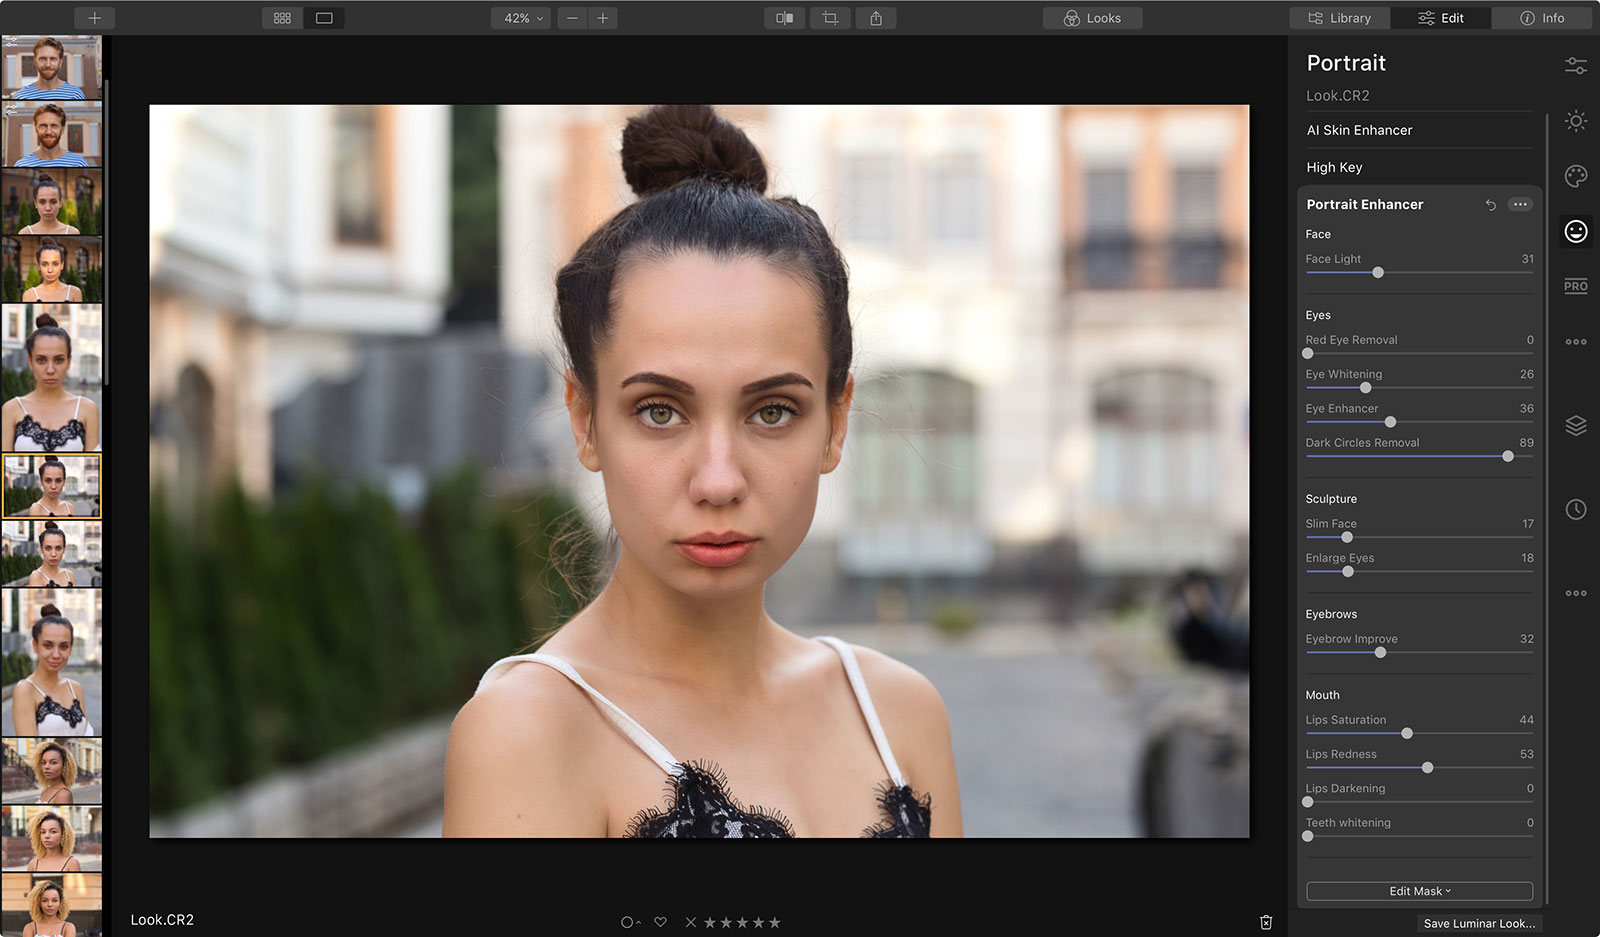The height and width of the screenshot is (937, 1600).
Task: Open the Info tab
Action: tap(1542, 18)
